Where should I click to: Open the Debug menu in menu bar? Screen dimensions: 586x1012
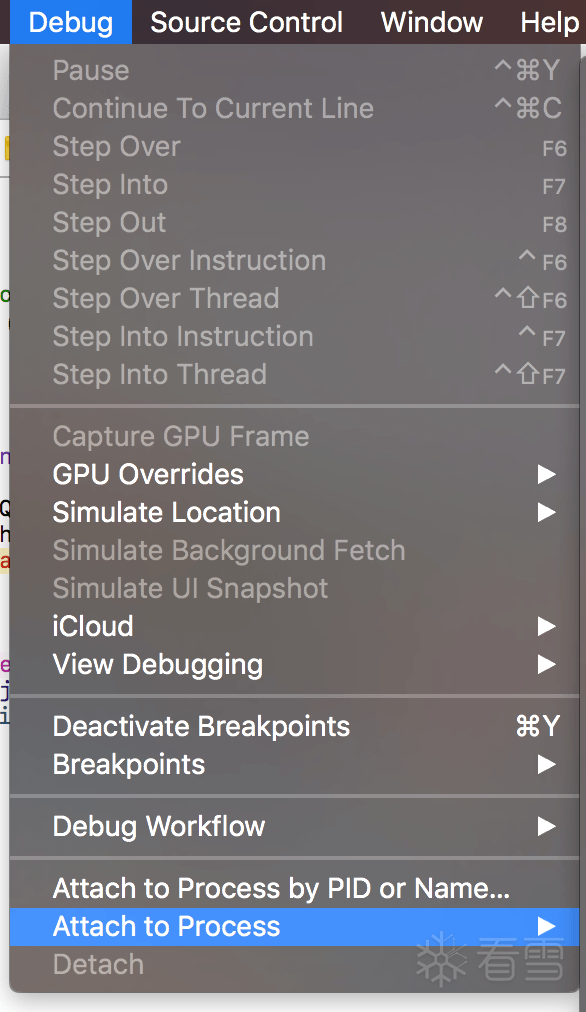pos(71,22)
